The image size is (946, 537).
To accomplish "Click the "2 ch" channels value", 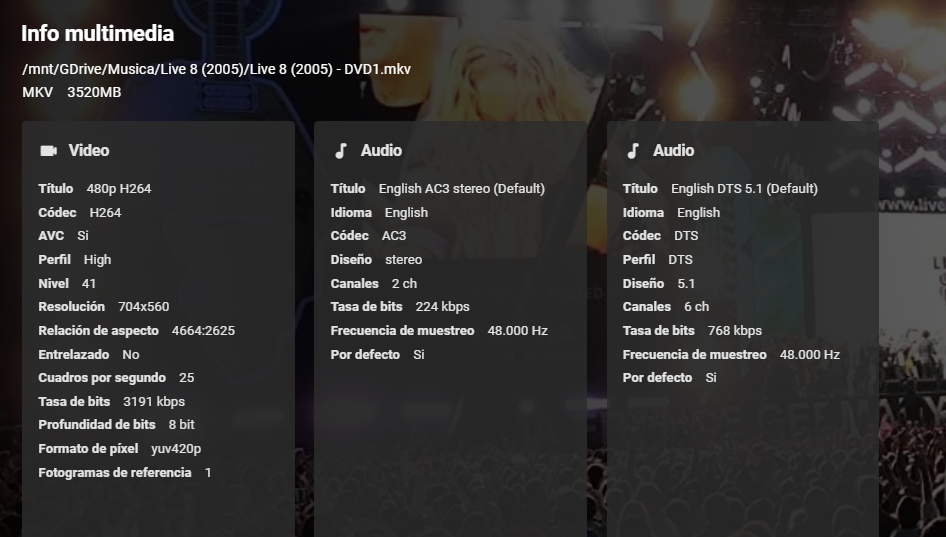I will (x=404, y=284).
